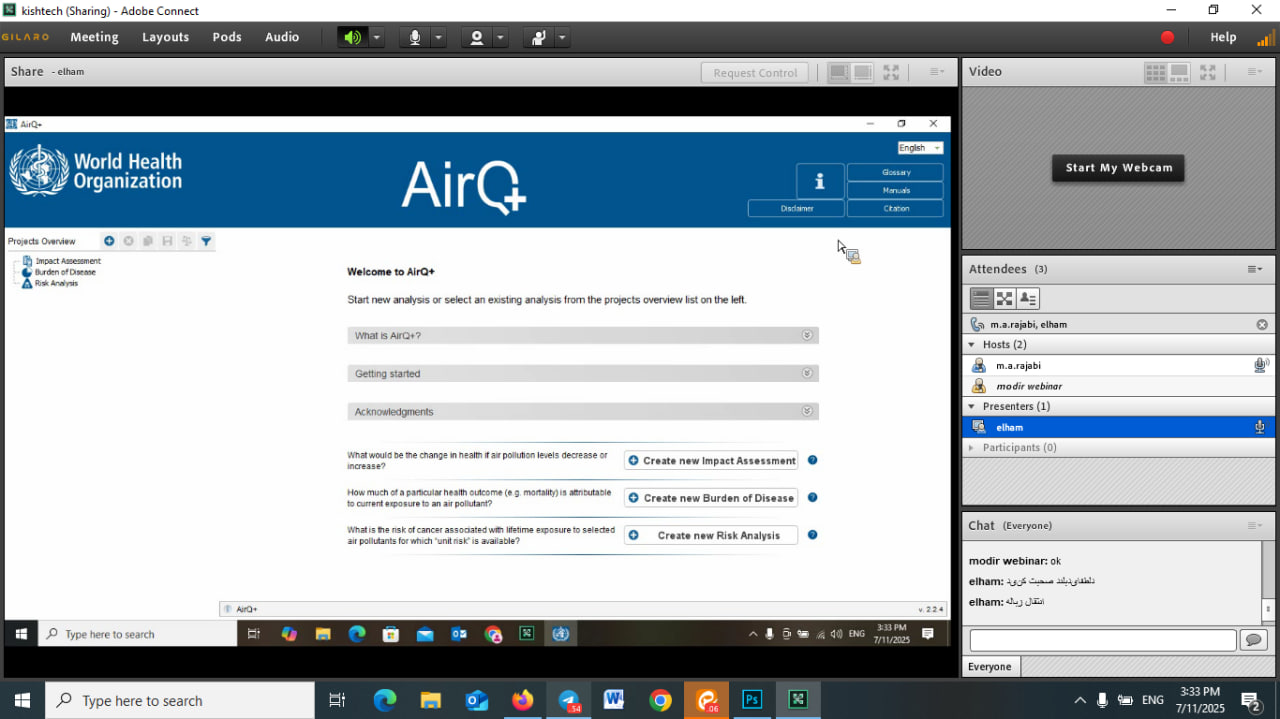Select Attendees list view icon

[981, 298]
